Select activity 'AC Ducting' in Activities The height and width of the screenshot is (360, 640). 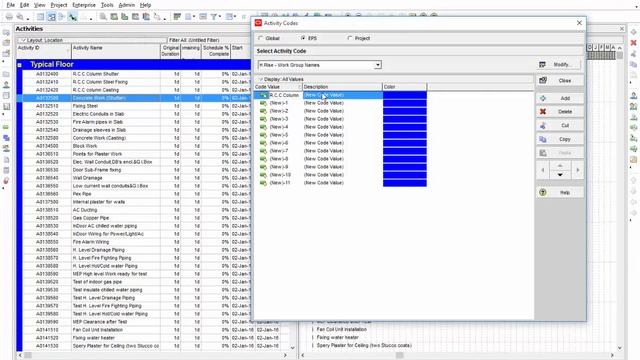tap(85, 210)
